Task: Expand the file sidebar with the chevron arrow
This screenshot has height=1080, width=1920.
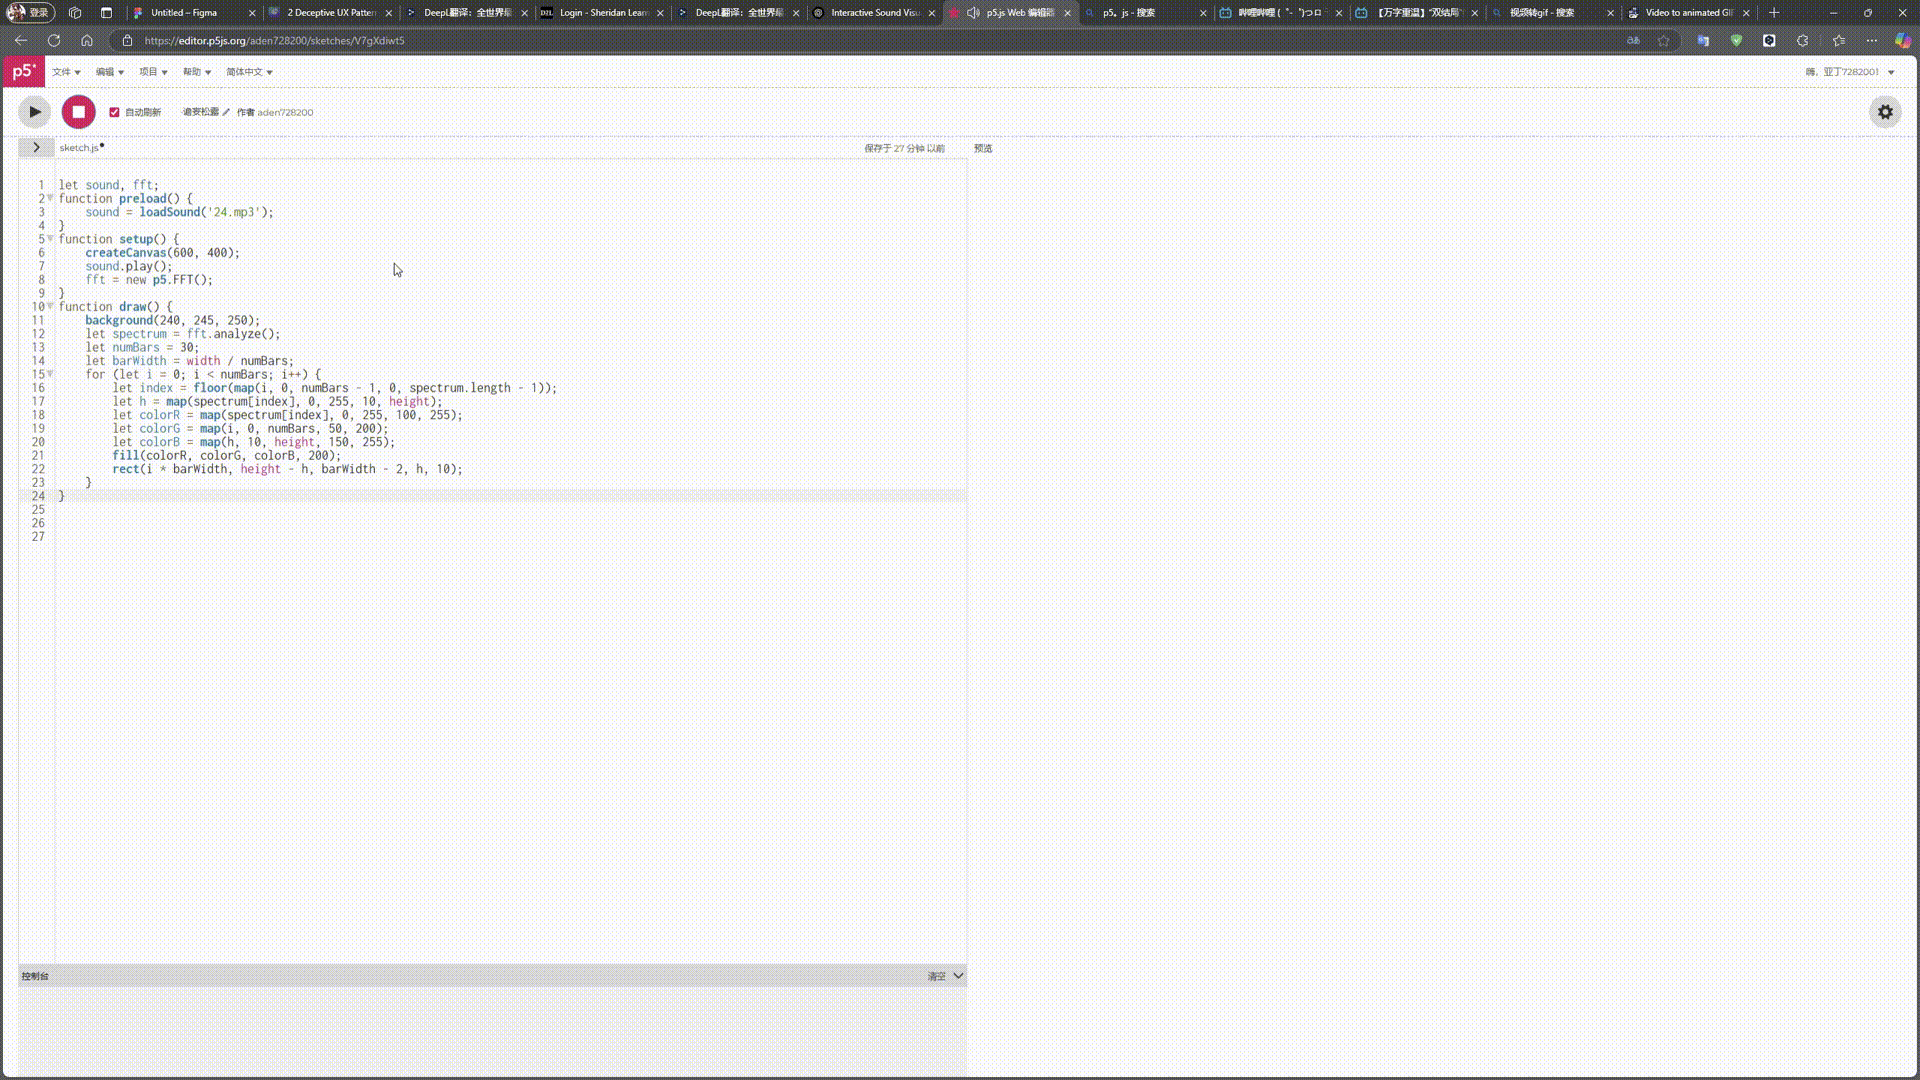Action: pyautogui.click(x=36, y=147)
